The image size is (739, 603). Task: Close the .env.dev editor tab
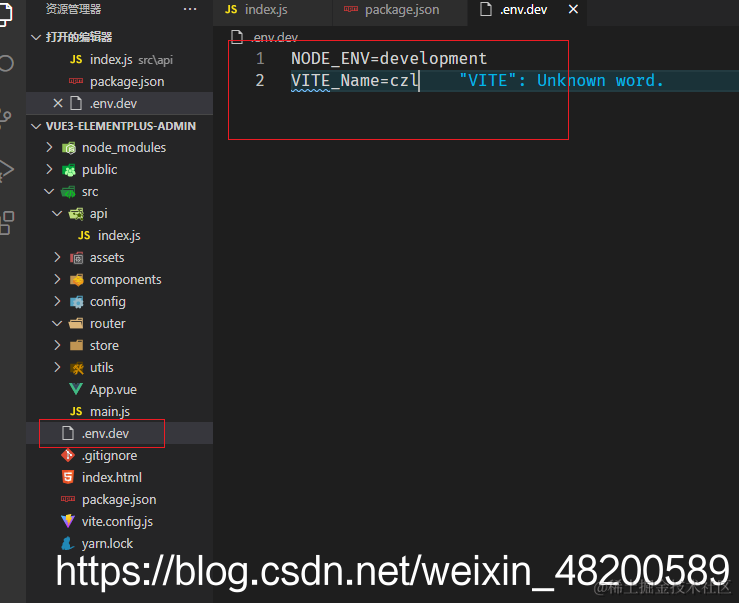click(573, 9)
